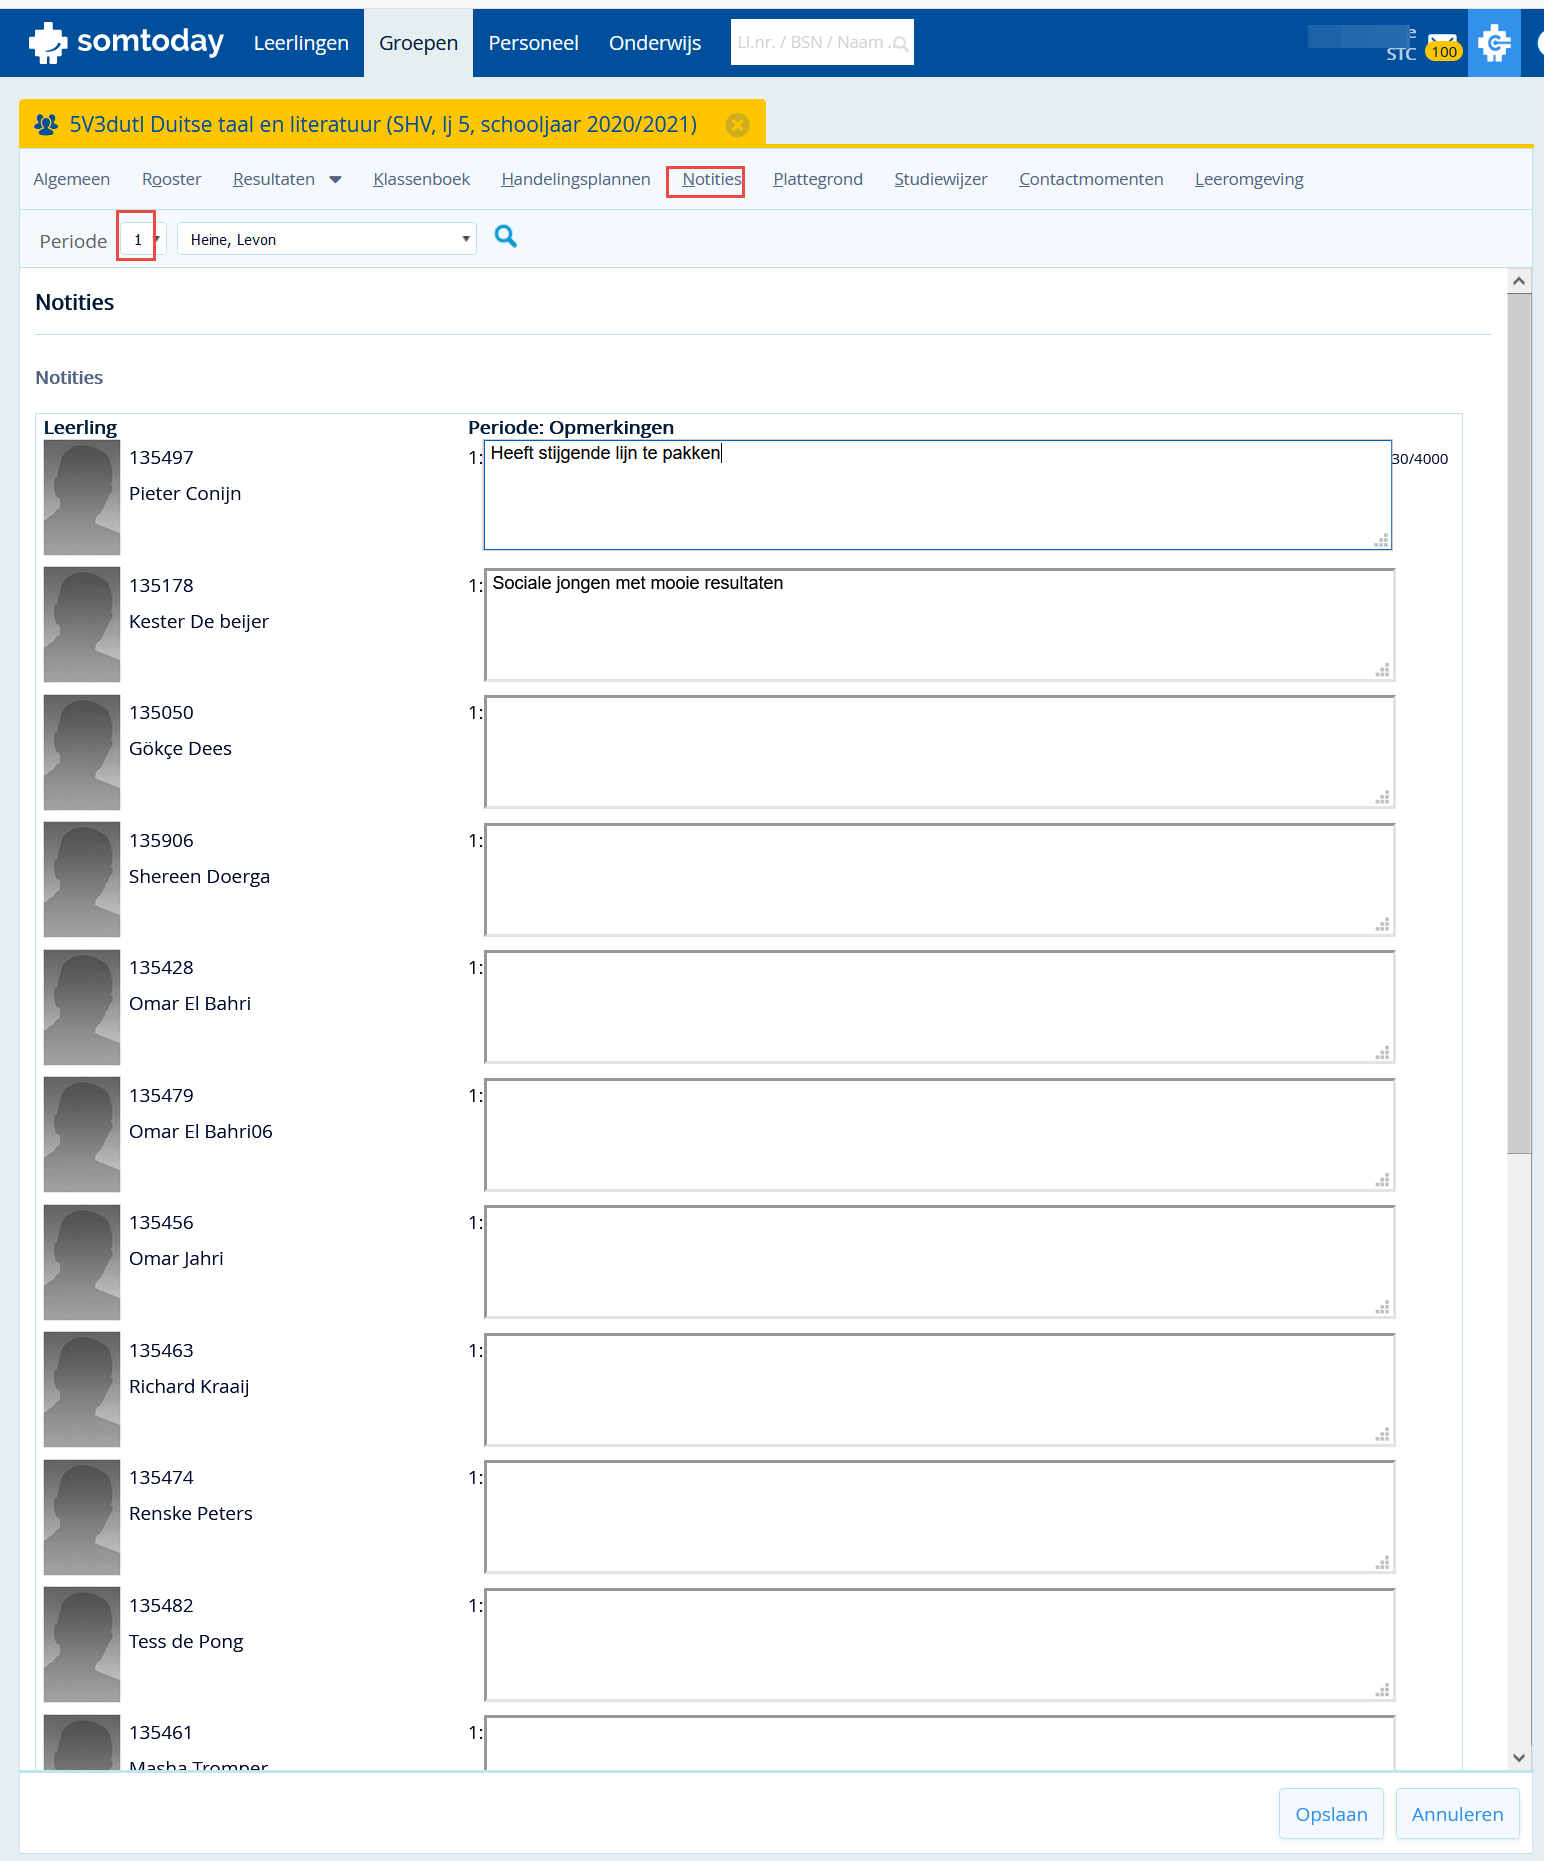Click the Ll.nr. / BSN / Naam search field
The width and height of the screenshot is (1544, 1861).
pos(822,43)
